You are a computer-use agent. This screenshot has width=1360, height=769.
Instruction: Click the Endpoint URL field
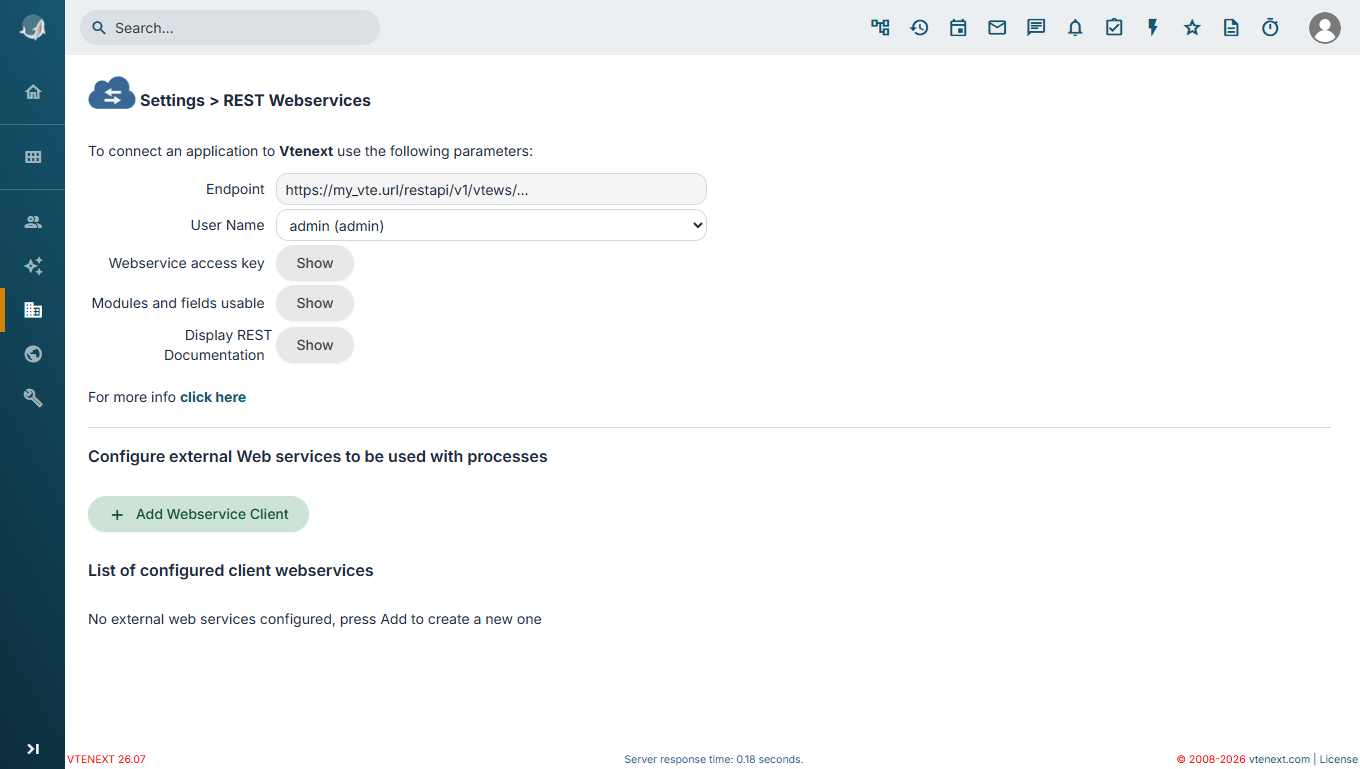tap(491, 189)
